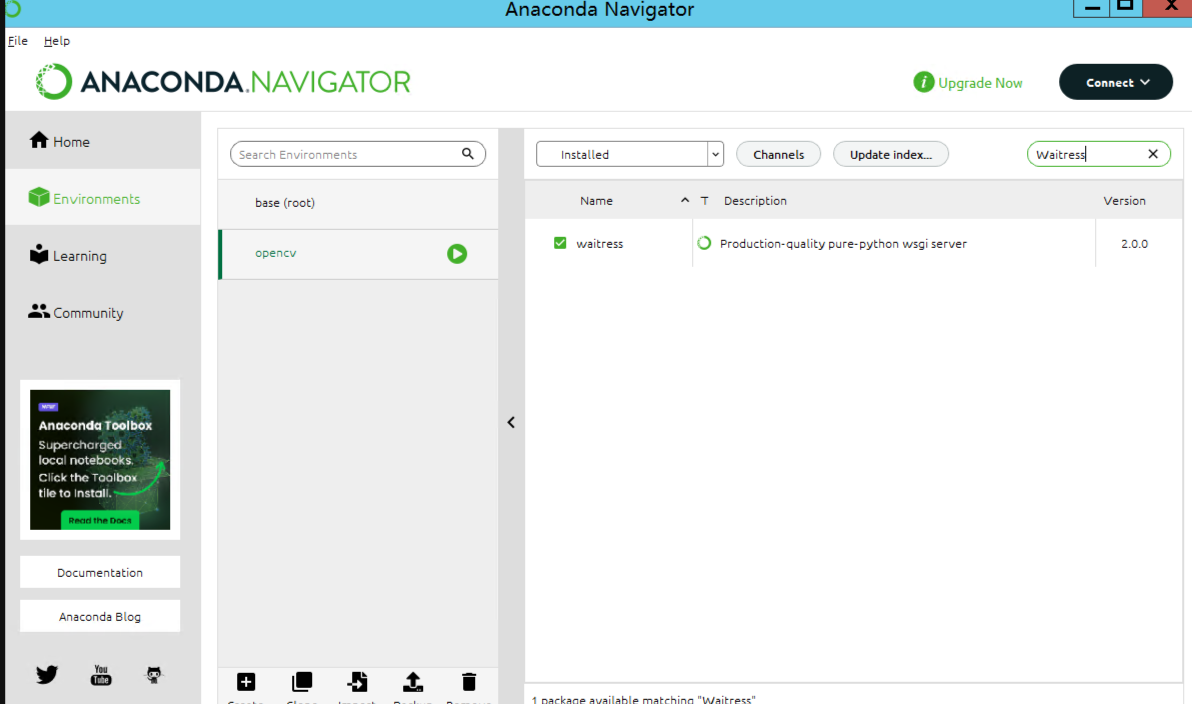Viewport: 1192px width, 704px height.
Task: Click the Upgrade Now link
Action: 980,83
